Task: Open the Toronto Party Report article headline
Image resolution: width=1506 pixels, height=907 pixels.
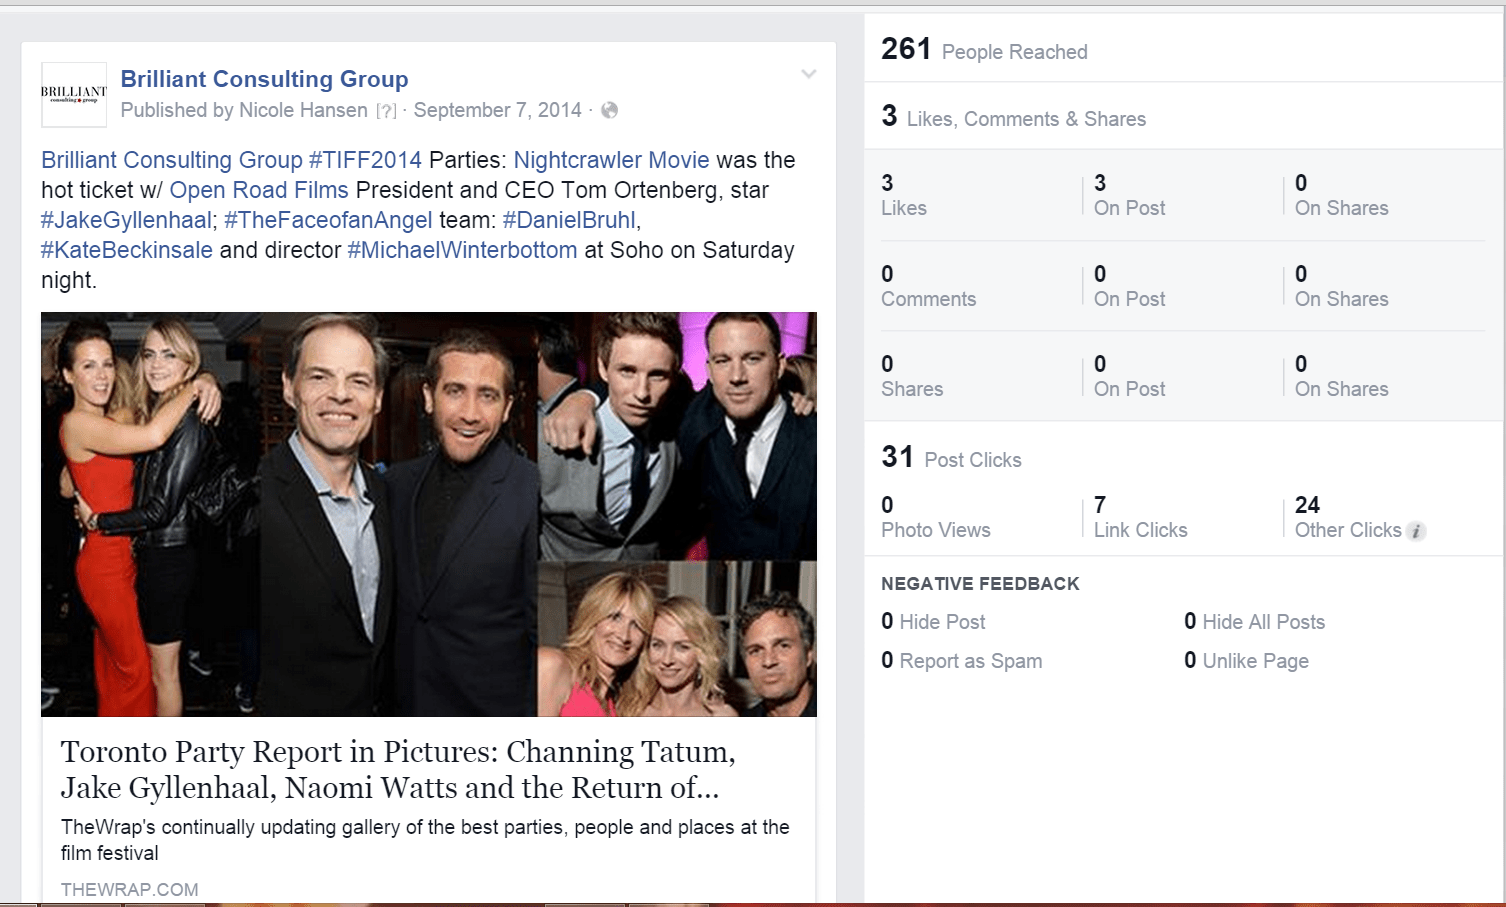Action: click(x=398, y=769)
